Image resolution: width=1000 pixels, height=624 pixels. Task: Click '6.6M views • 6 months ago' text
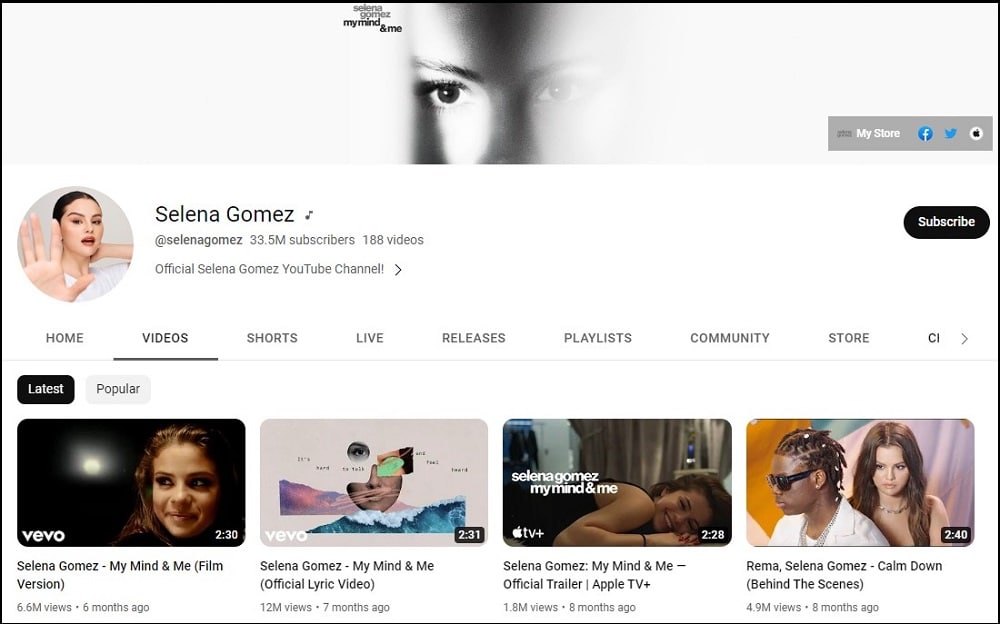pyautogui.click(x=83, y=607)
